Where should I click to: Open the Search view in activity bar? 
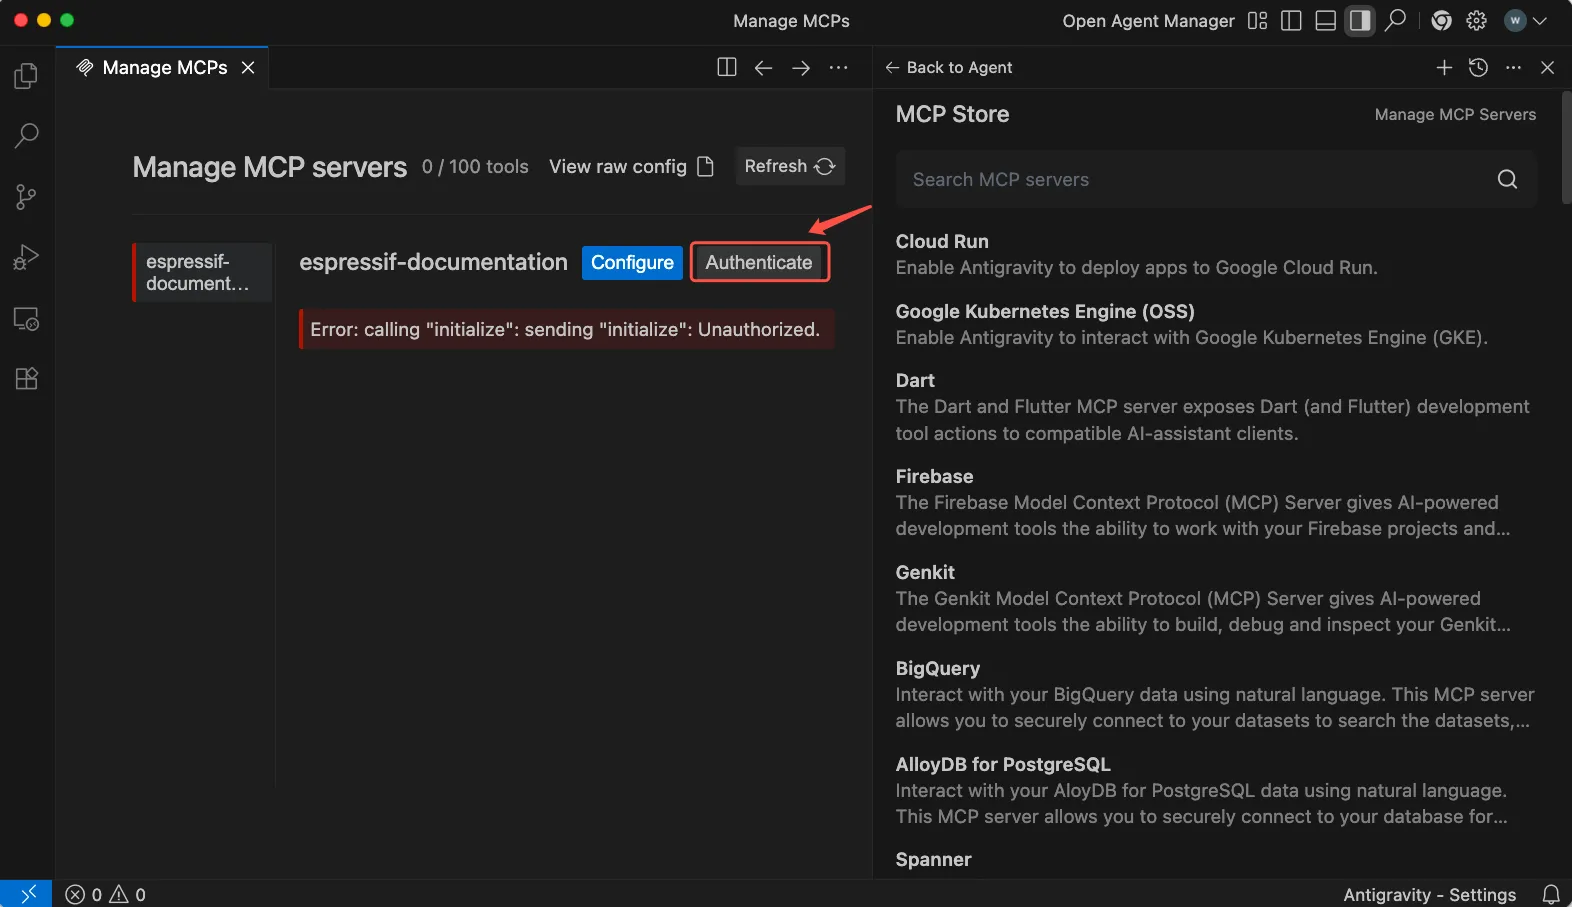coord(27,136)
